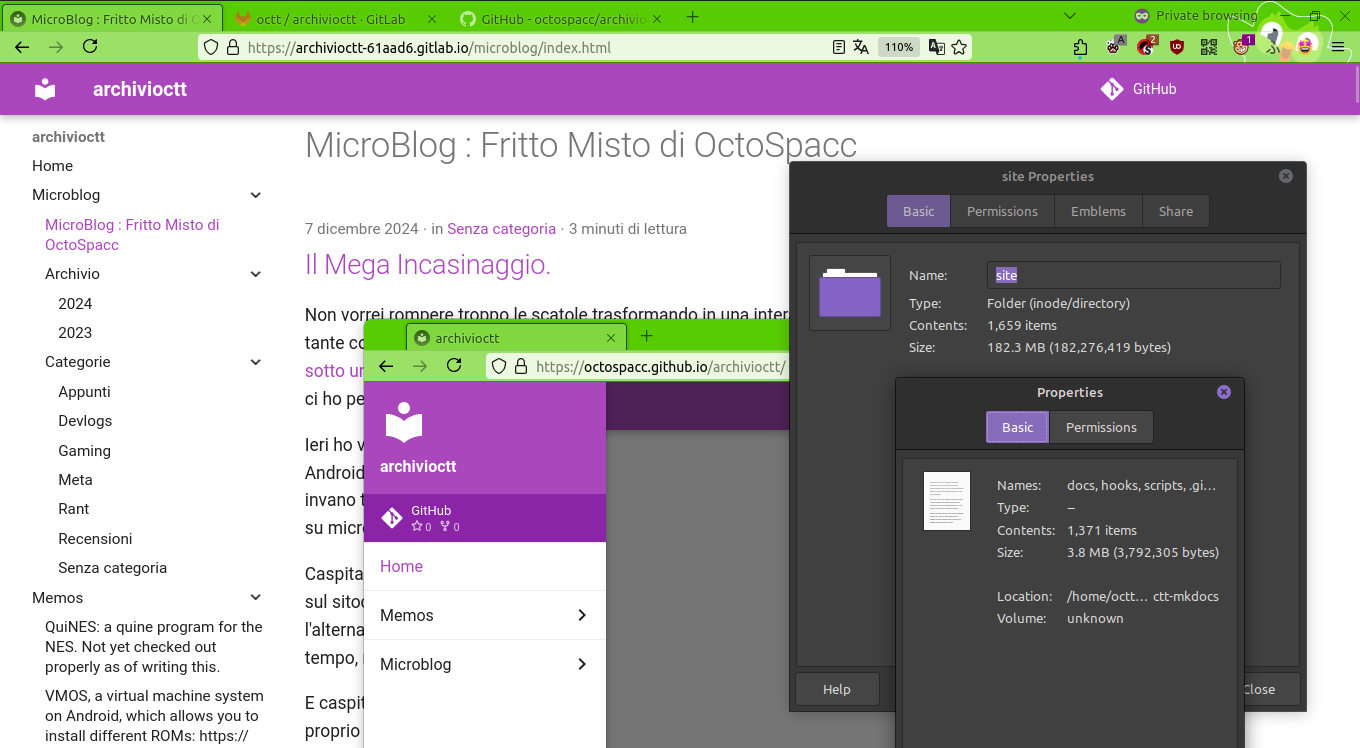Select the Appunti category
Screen dimensions: 1360x748
[84, 392]
